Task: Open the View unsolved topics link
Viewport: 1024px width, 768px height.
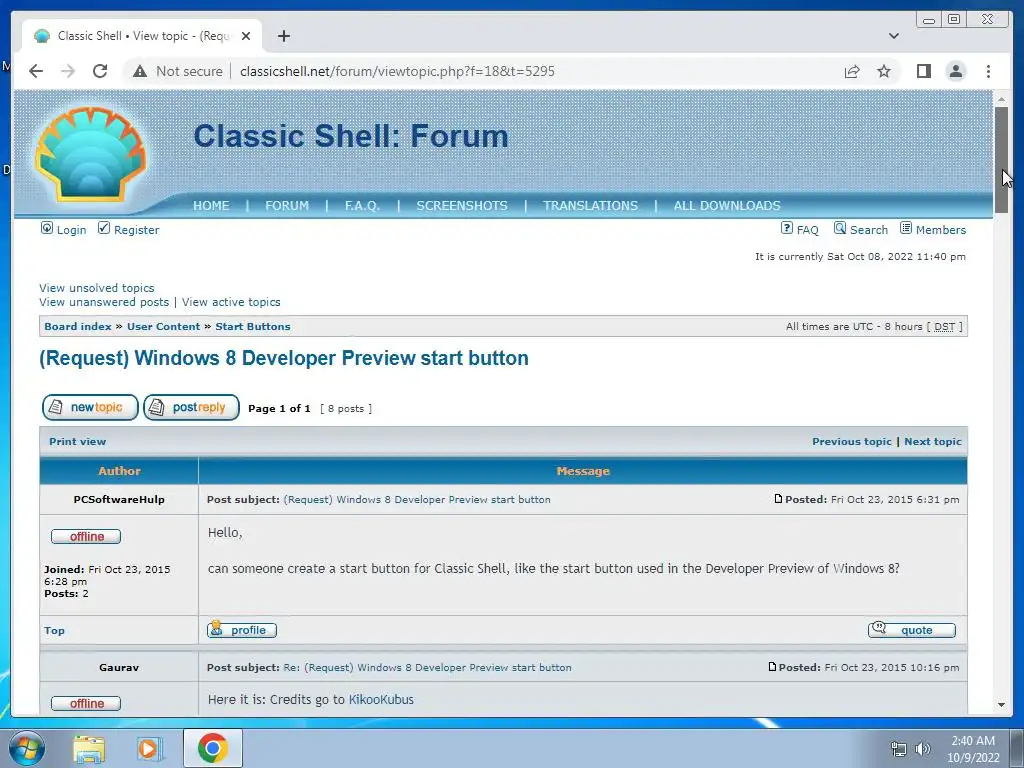Action: [97, 288]
